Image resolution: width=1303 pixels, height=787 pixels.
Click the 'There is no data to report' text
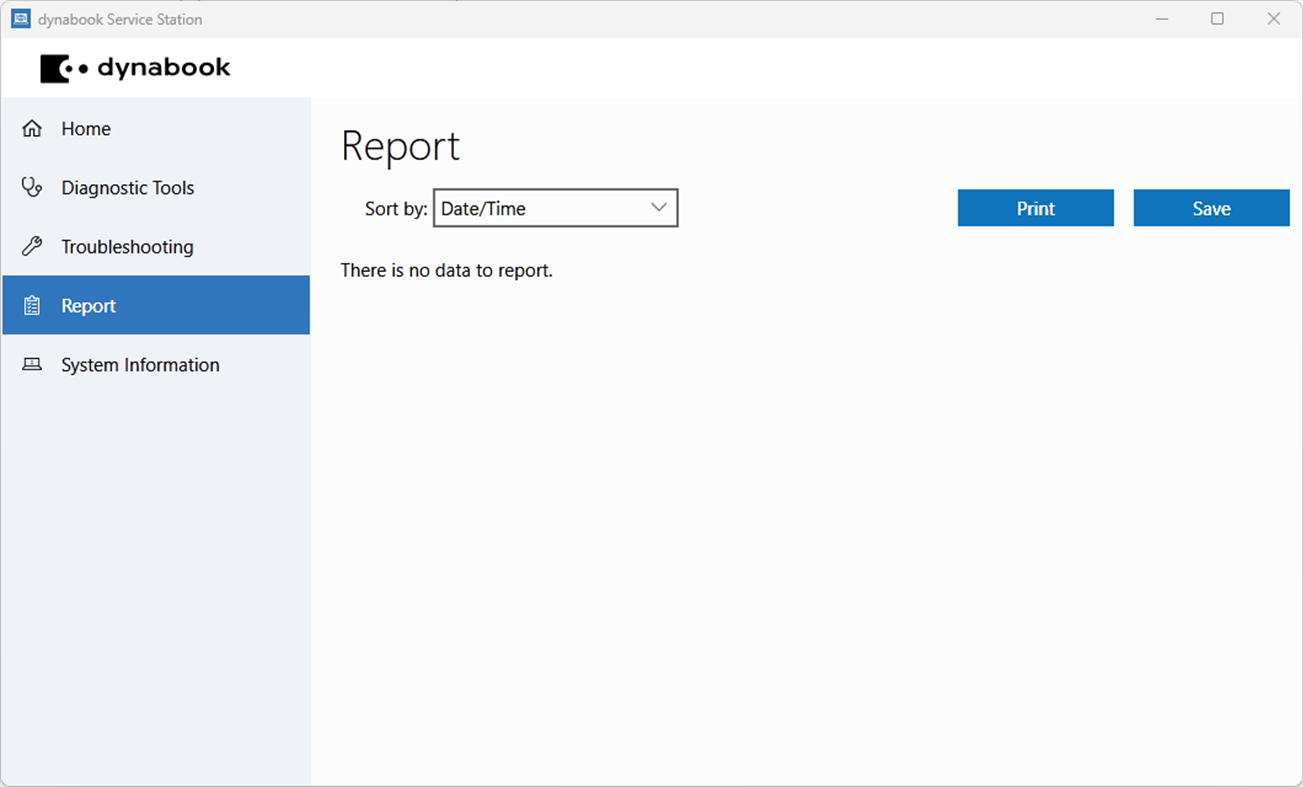(x=447, y=270)
